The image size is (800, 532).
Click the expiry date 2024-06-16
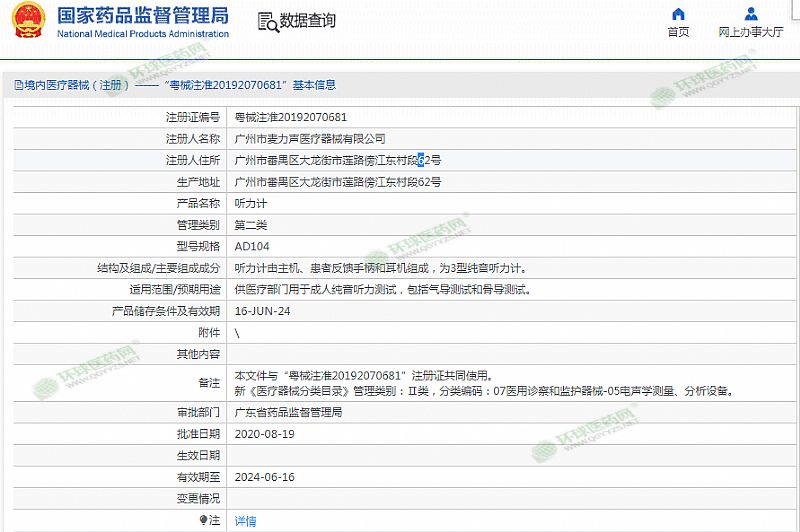tap(264, 477)
